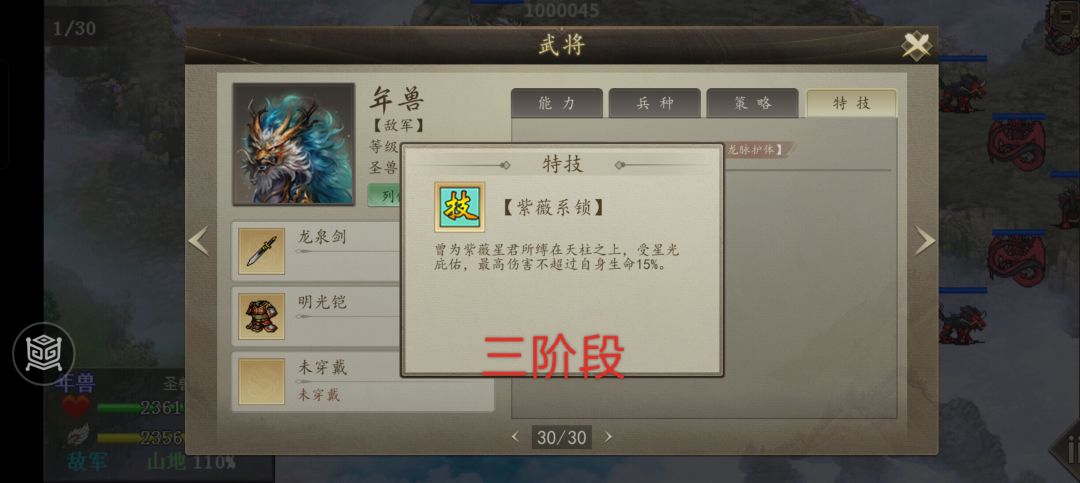Screen dimensions: 1080x483
Task: Go to previous general with left arrow
Action: [x=198, y=242]
